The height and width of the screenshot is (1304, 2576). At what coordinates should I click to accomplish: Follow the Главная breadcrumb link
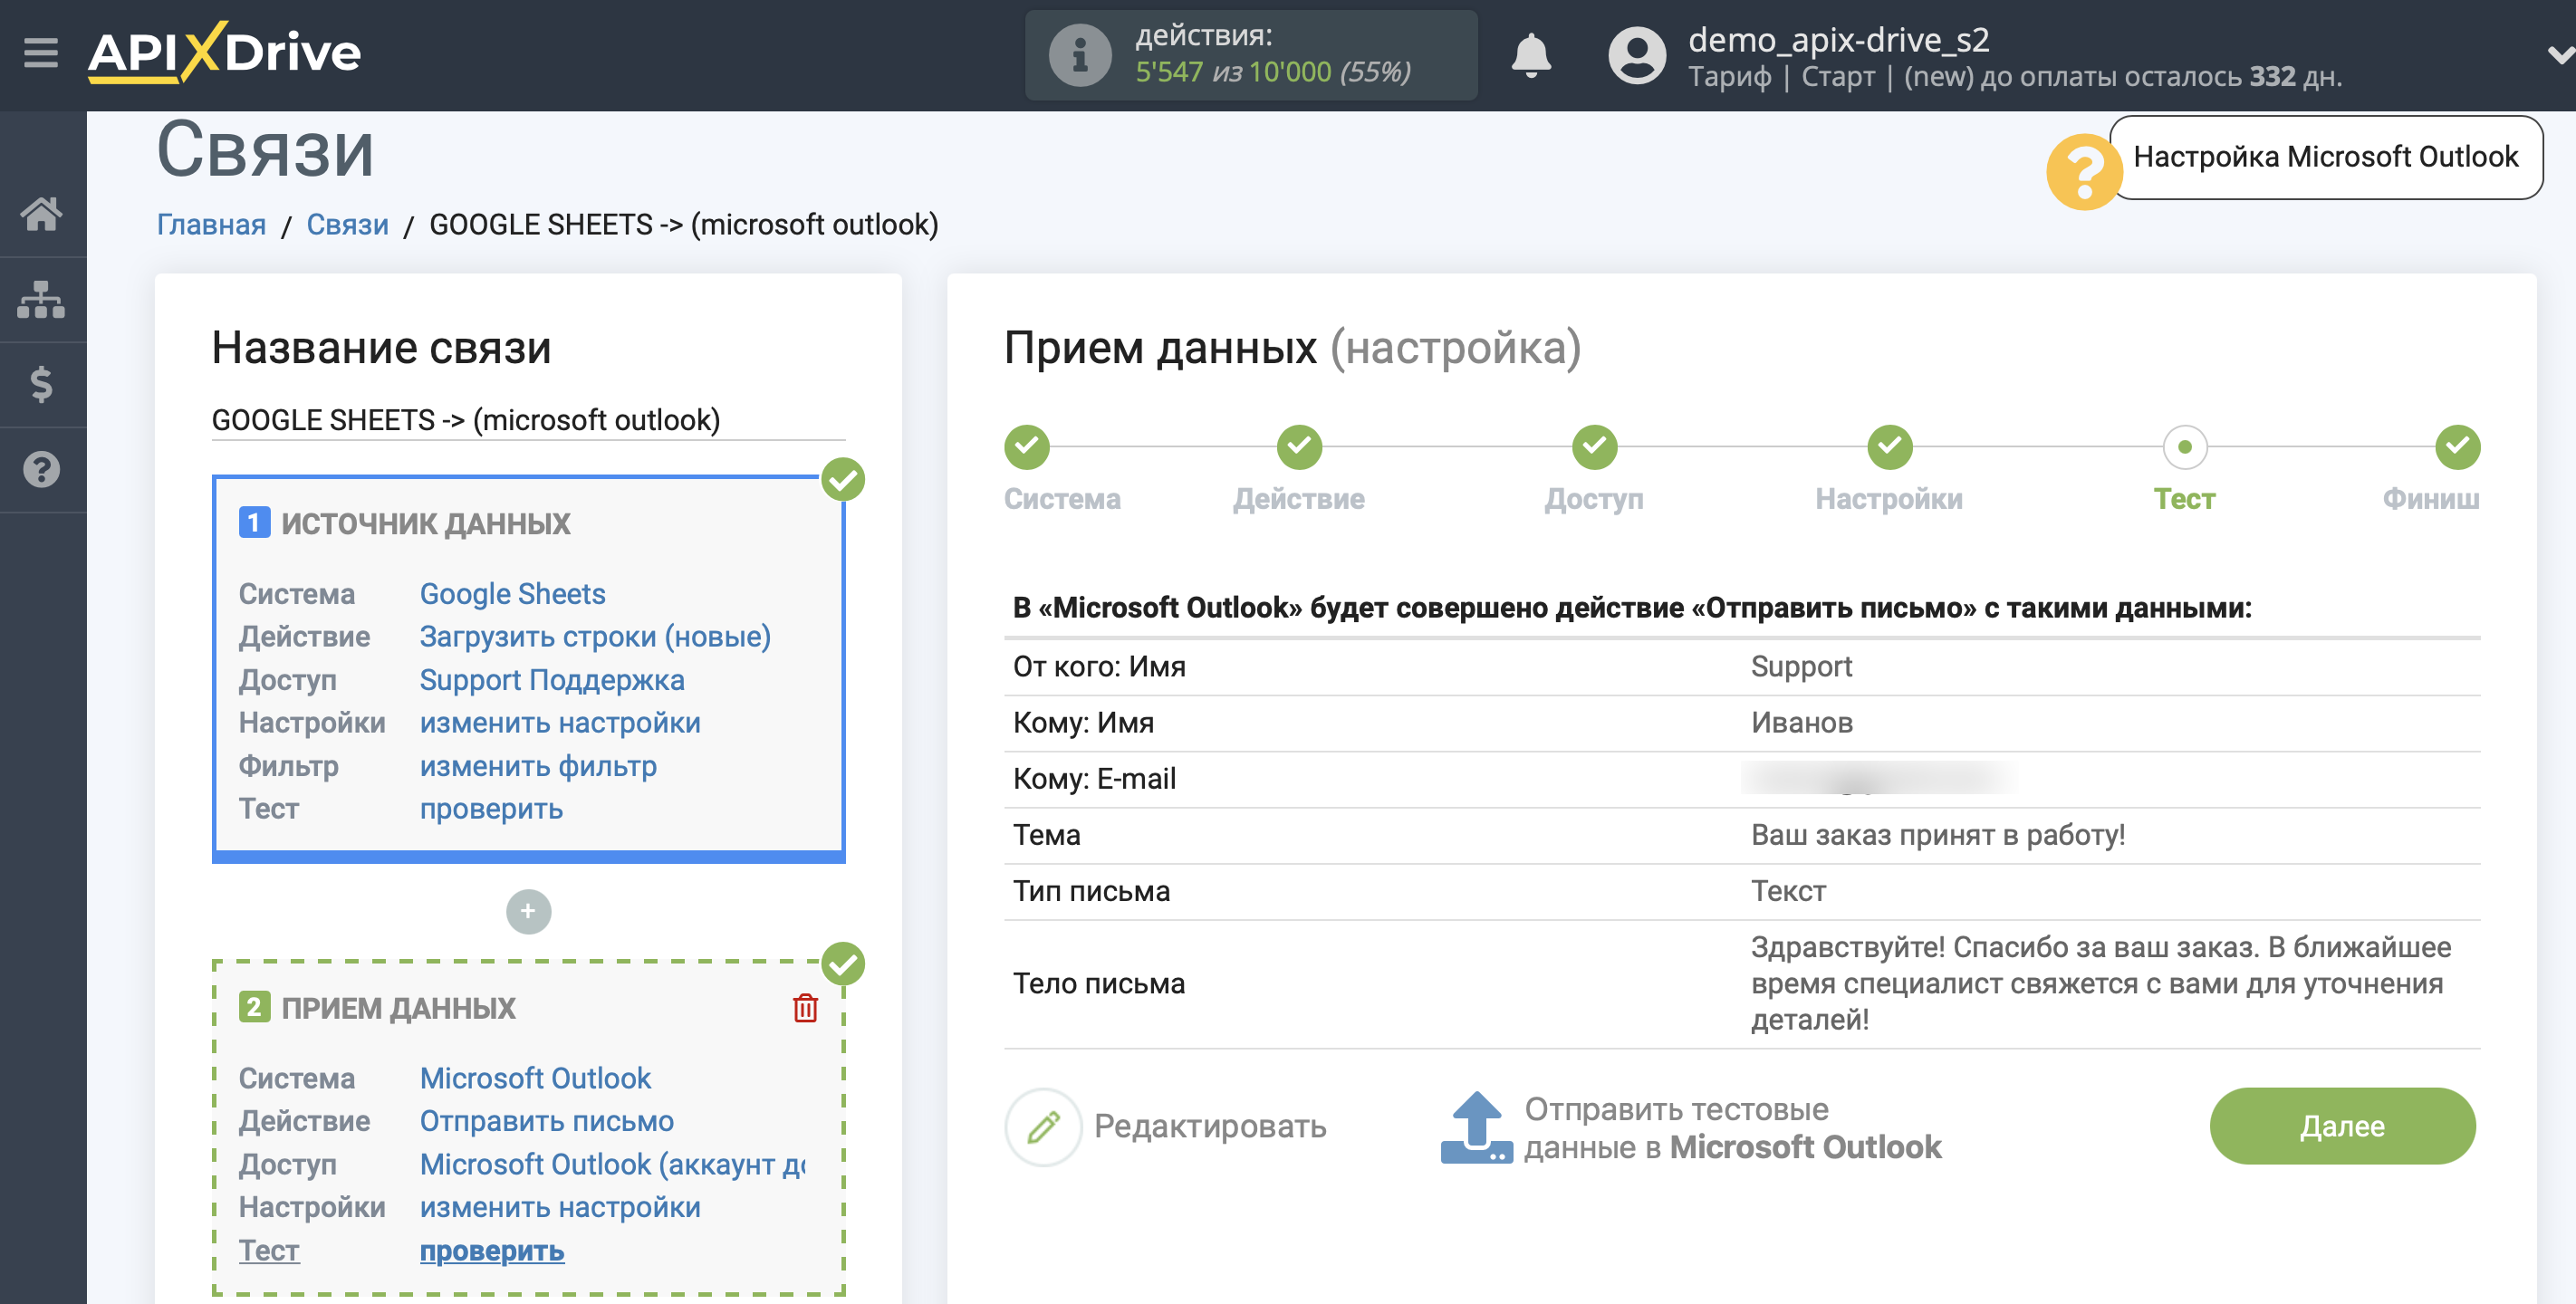211,224
